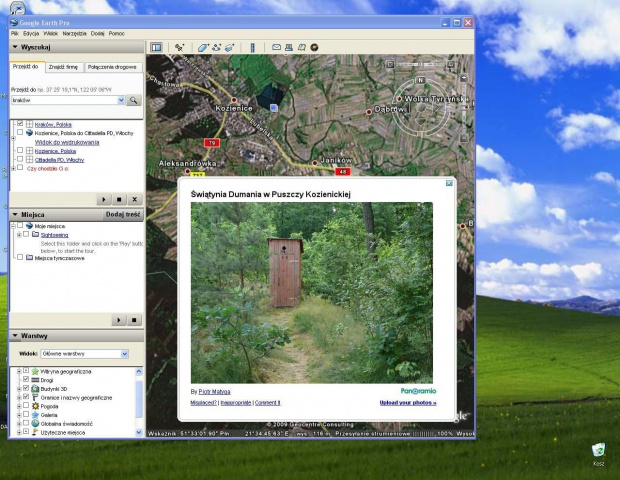Viewport: 620px width, 480px height.
Task: Check the Sightseeing folder checkbox
Action: tap(26, 234)
